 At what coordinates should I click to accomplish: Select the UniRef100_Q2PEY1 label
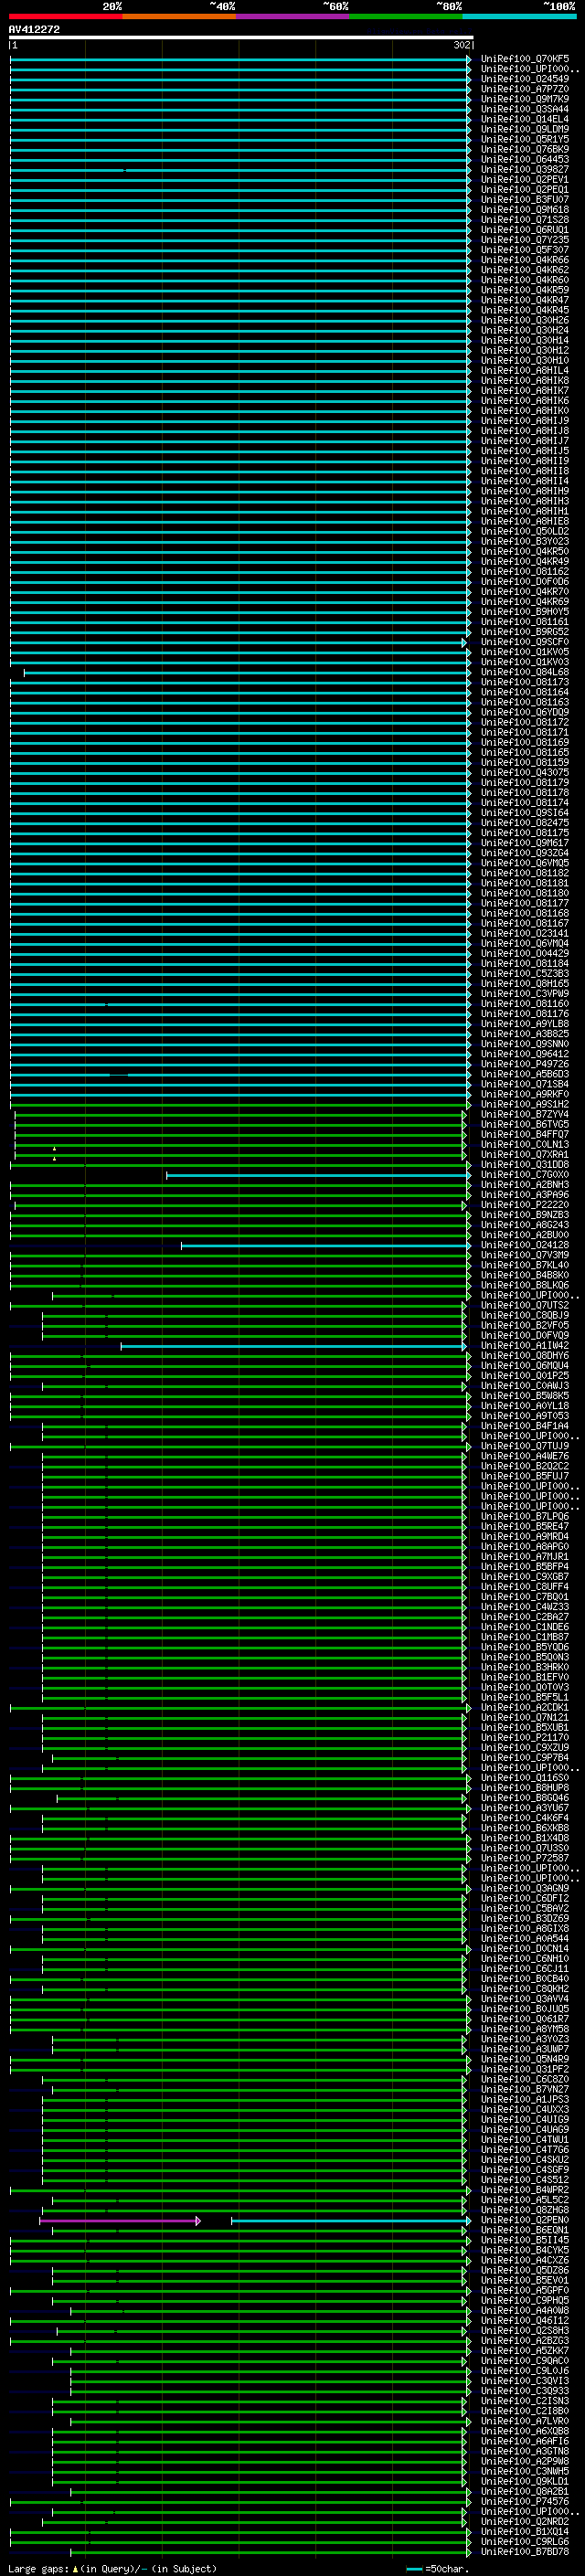tap(525, 179)
